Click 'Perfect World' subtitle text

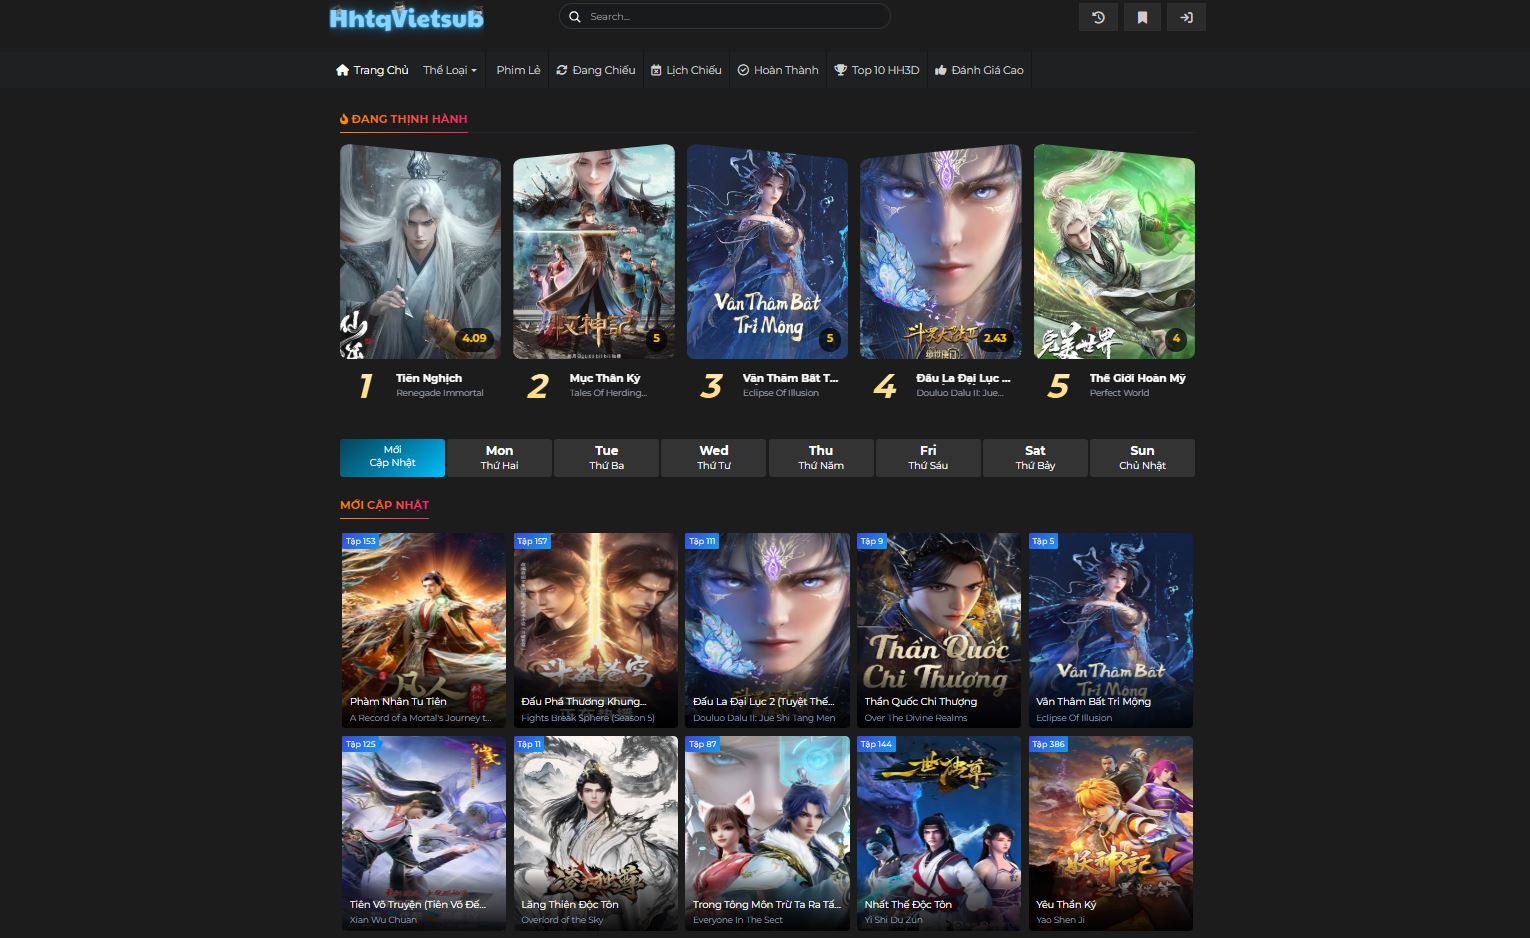pos(1120,393)
